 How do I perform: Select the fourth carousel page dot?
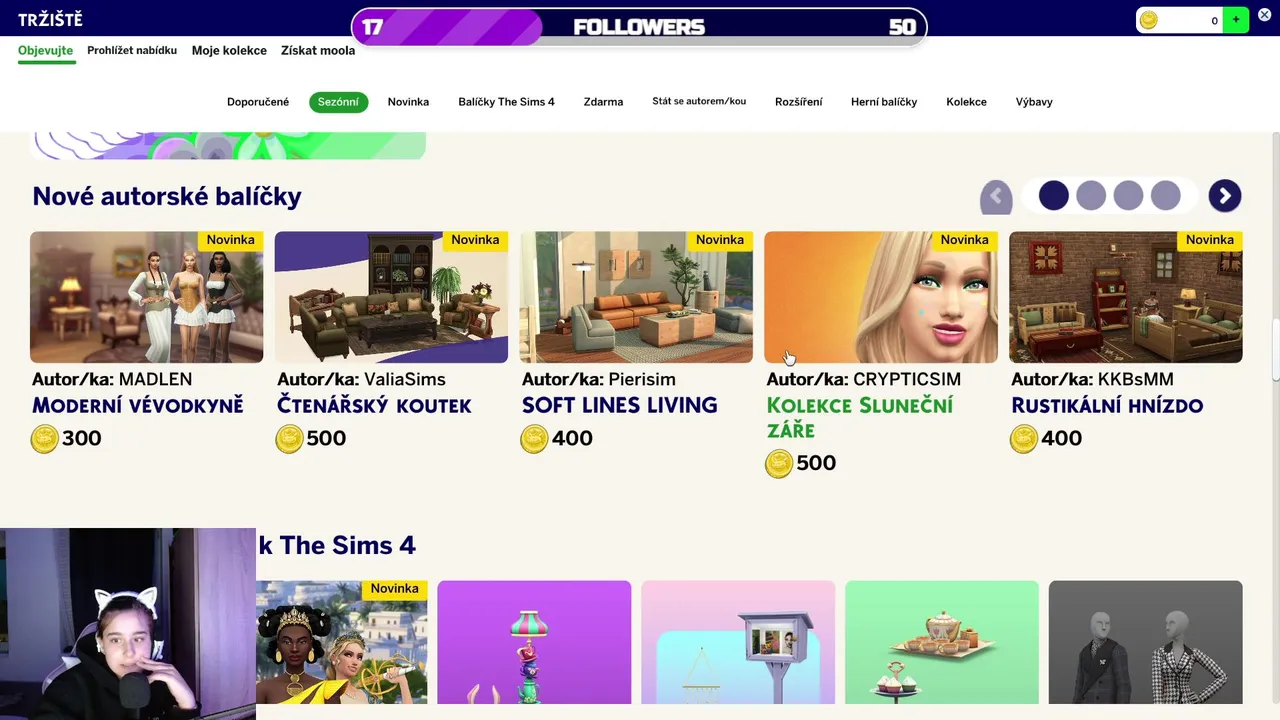pos(1165,195)
